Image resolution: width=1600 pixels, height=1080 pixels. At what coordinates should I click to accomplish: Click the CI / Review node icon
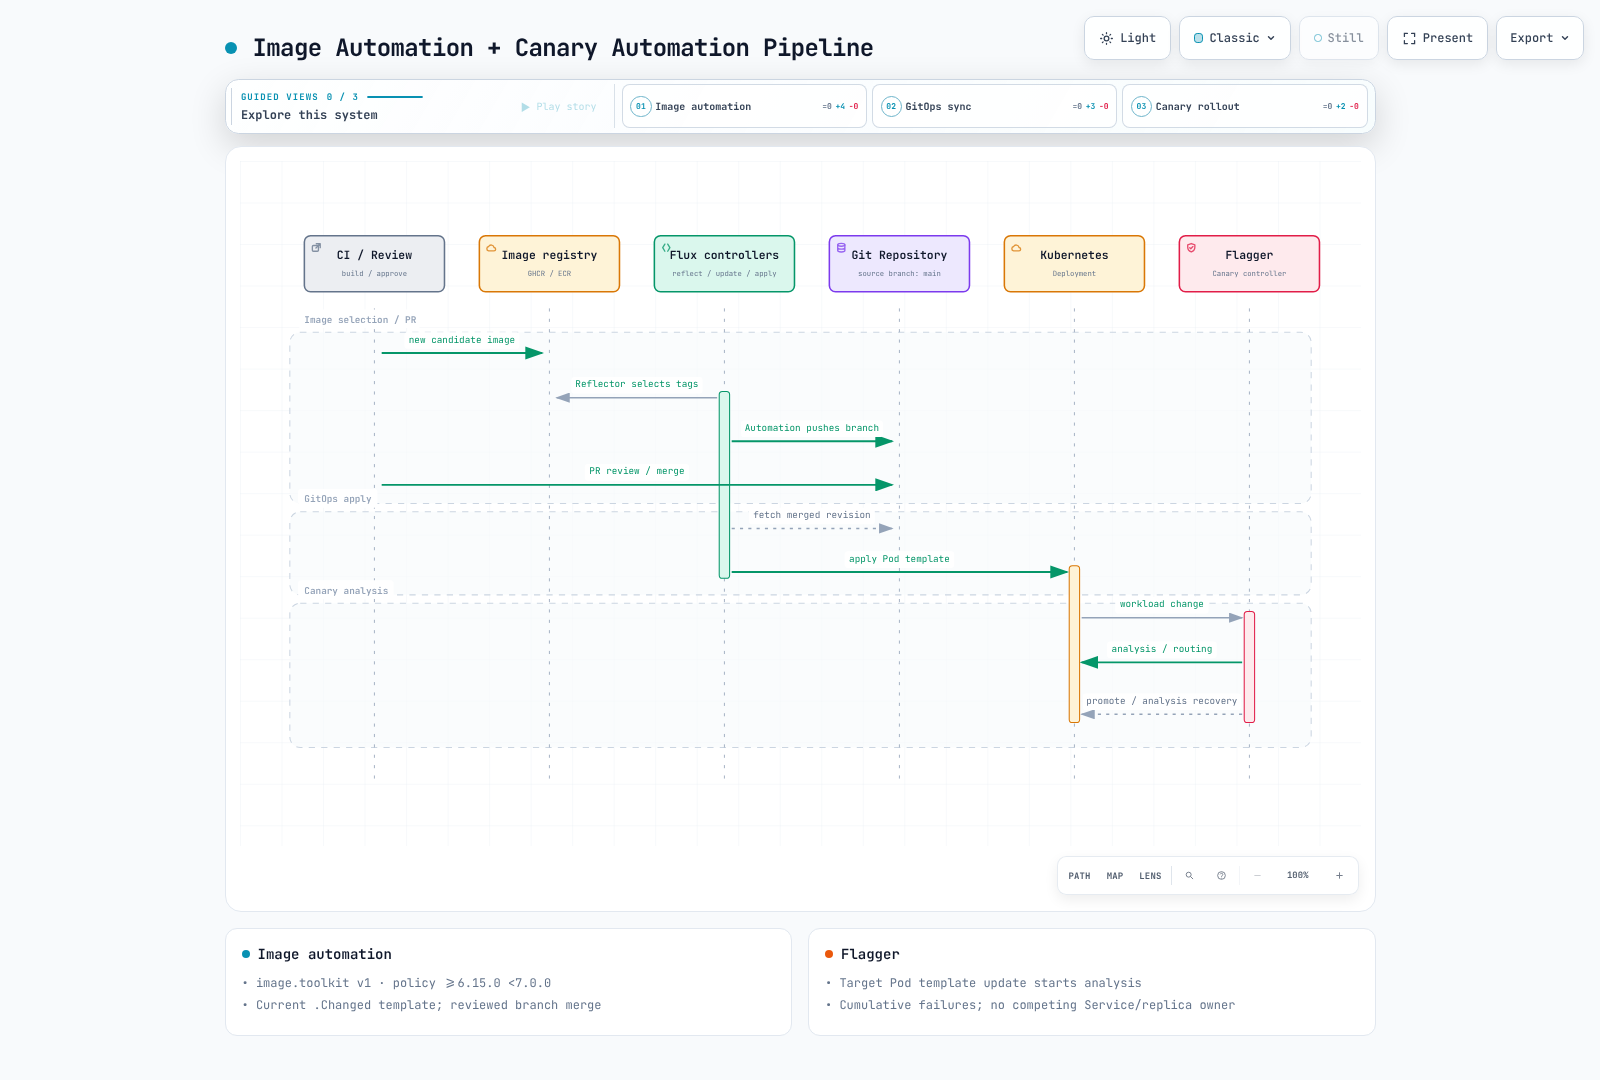click(316, 247)
